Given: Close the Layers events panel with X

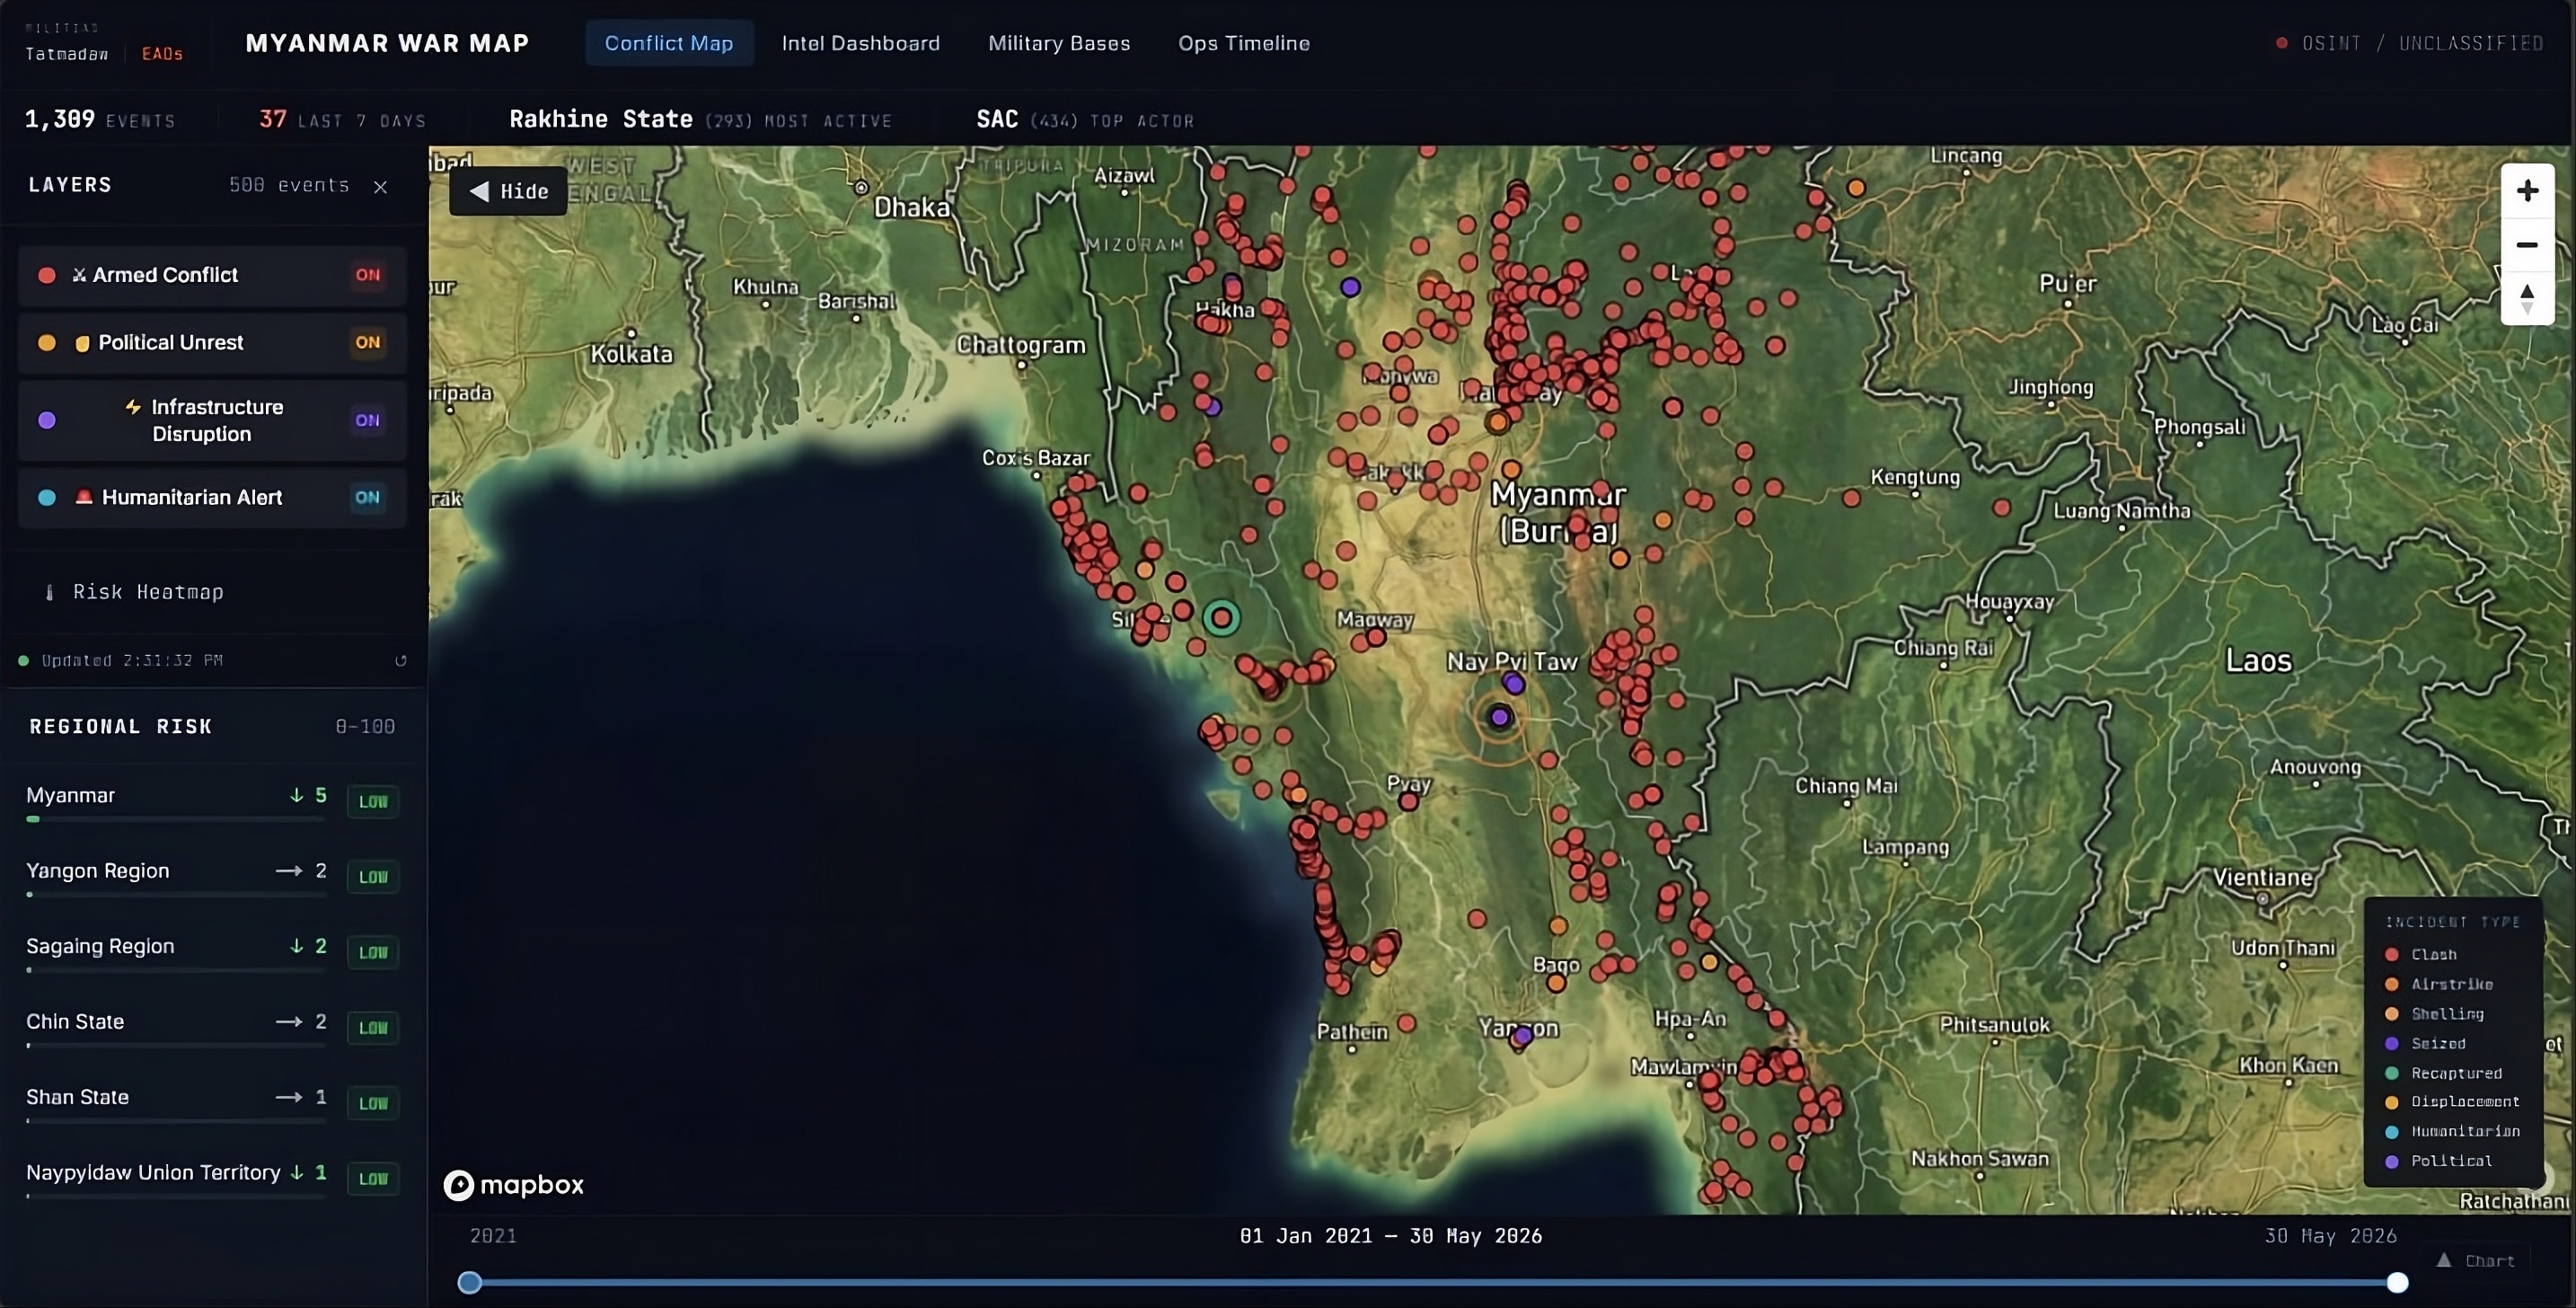Looking at the screenshot, I should tap(380, 187).
